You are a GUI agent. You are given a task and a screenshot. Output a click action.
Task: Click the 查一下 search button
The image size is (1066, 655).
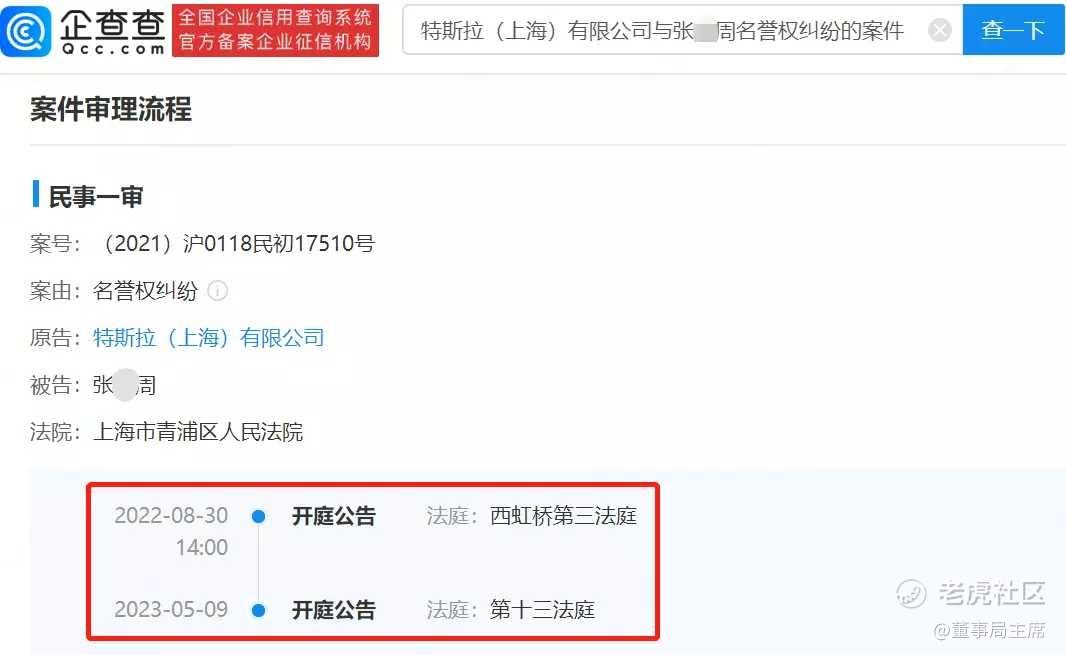[1013, 30]
